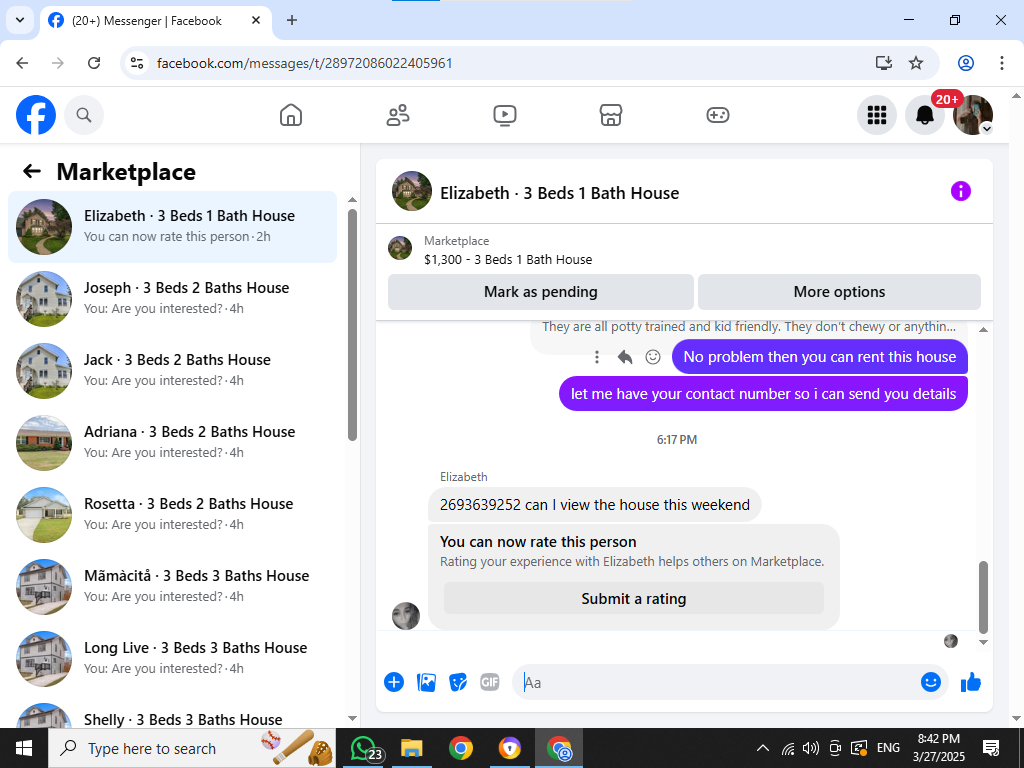Open the Facebook menu grid icon
The height and width of the screenshot is (768, 1024).
(x=876, y=115)
